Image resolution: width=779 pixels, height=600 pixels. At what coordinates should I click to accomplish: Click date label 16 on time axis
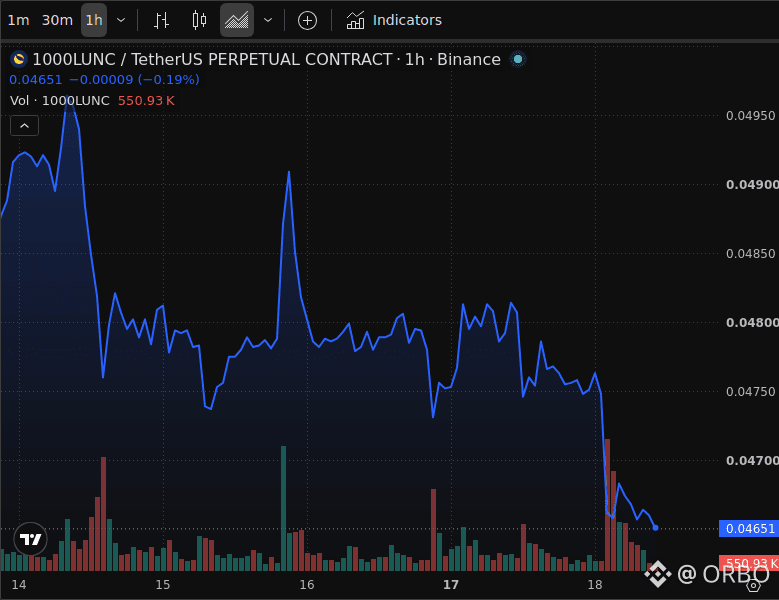(307, 585)
